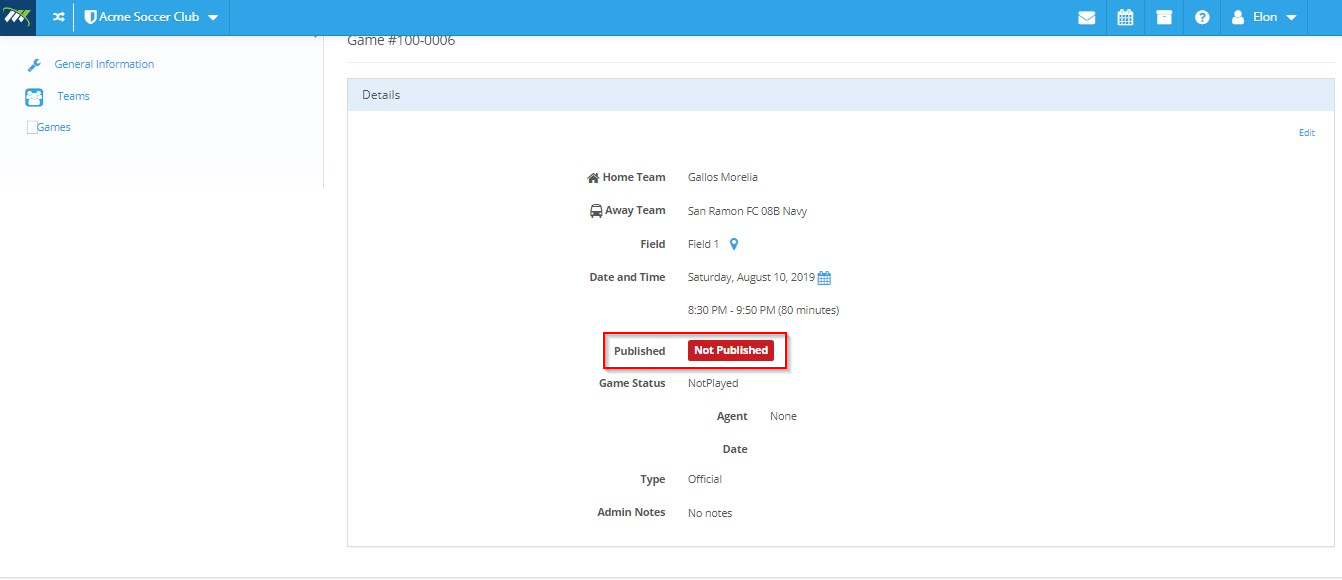Select the Field 1 value

pos(703,244)
